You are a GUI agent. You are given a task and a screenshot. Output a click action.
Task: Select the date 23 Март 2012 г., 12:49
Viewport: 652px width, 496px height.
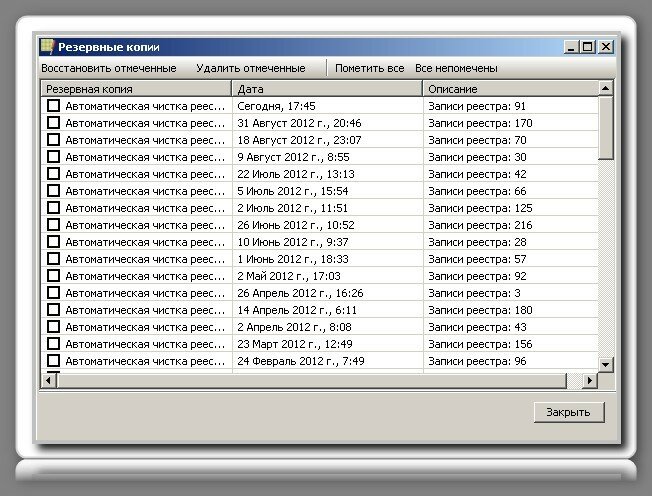click(x=295, y=344)
